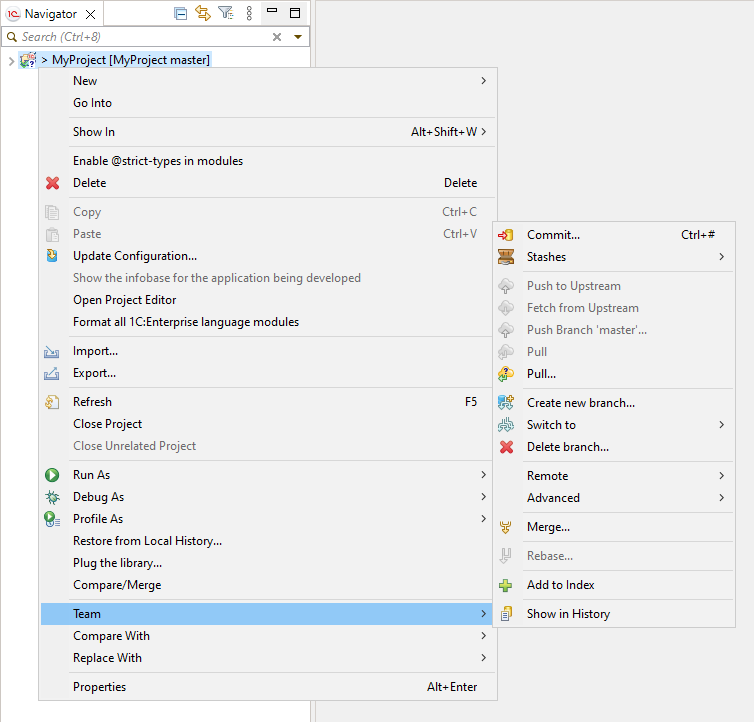The width and height of the screenshot is (754, 722).
Task: Click the Collapse All icon in Navigator toolbar
Action: pos(181,13)
